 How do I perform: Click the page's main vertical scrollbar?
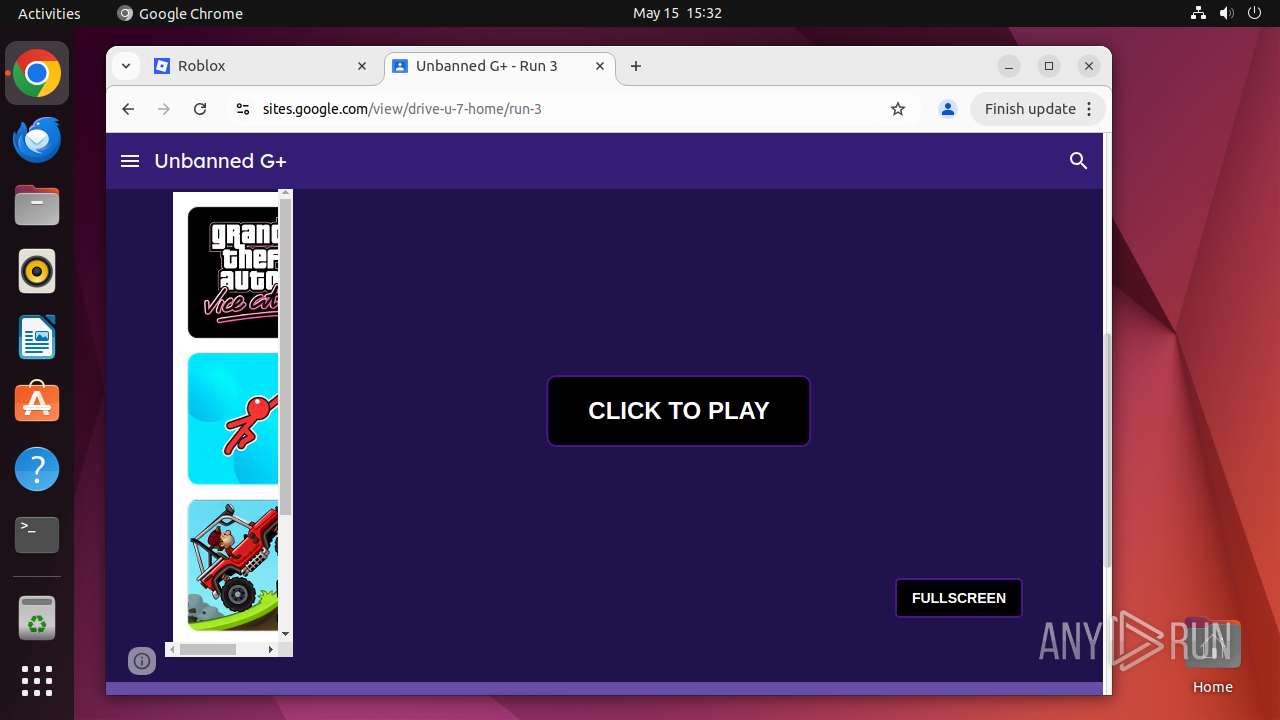point(1107,450)
